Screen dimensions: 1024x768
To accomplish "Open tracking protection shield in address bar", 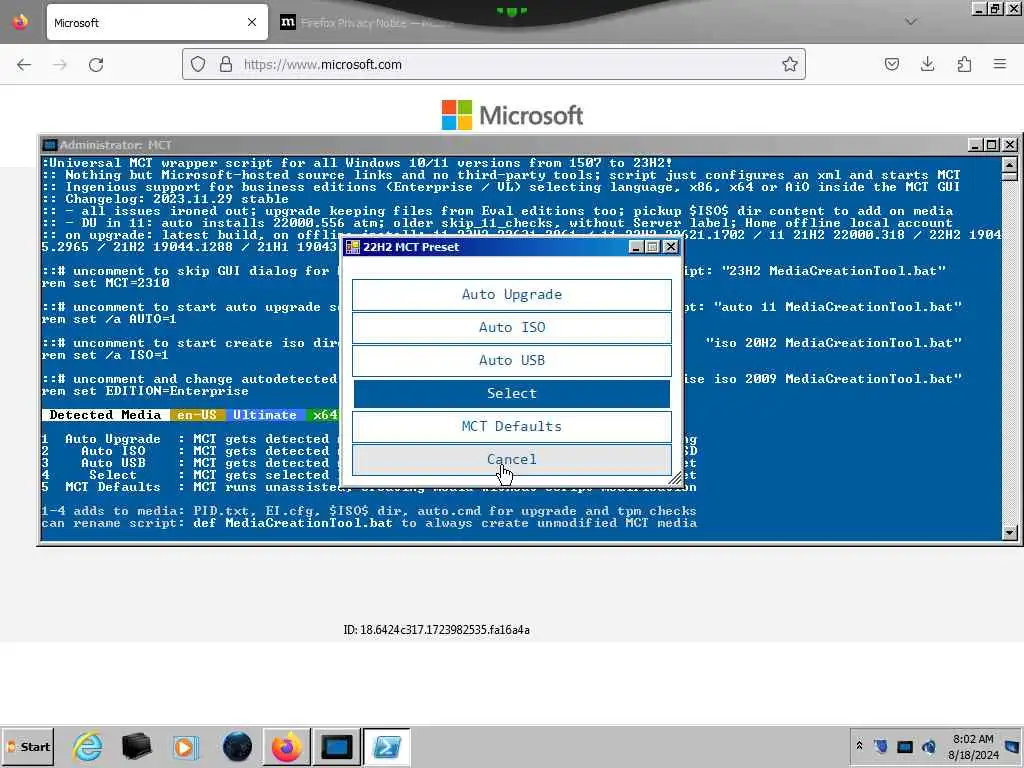I will 198,64.
